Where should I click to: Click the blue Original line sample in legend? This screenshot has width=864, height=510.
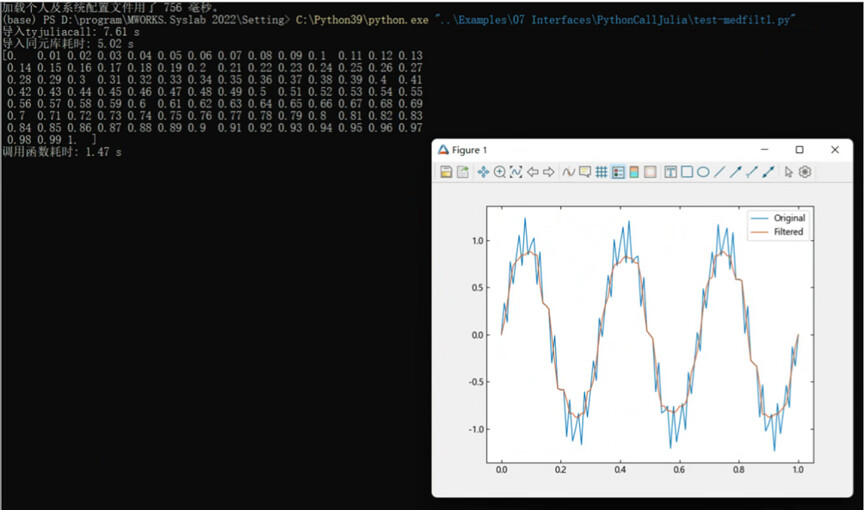click(759, 218)
